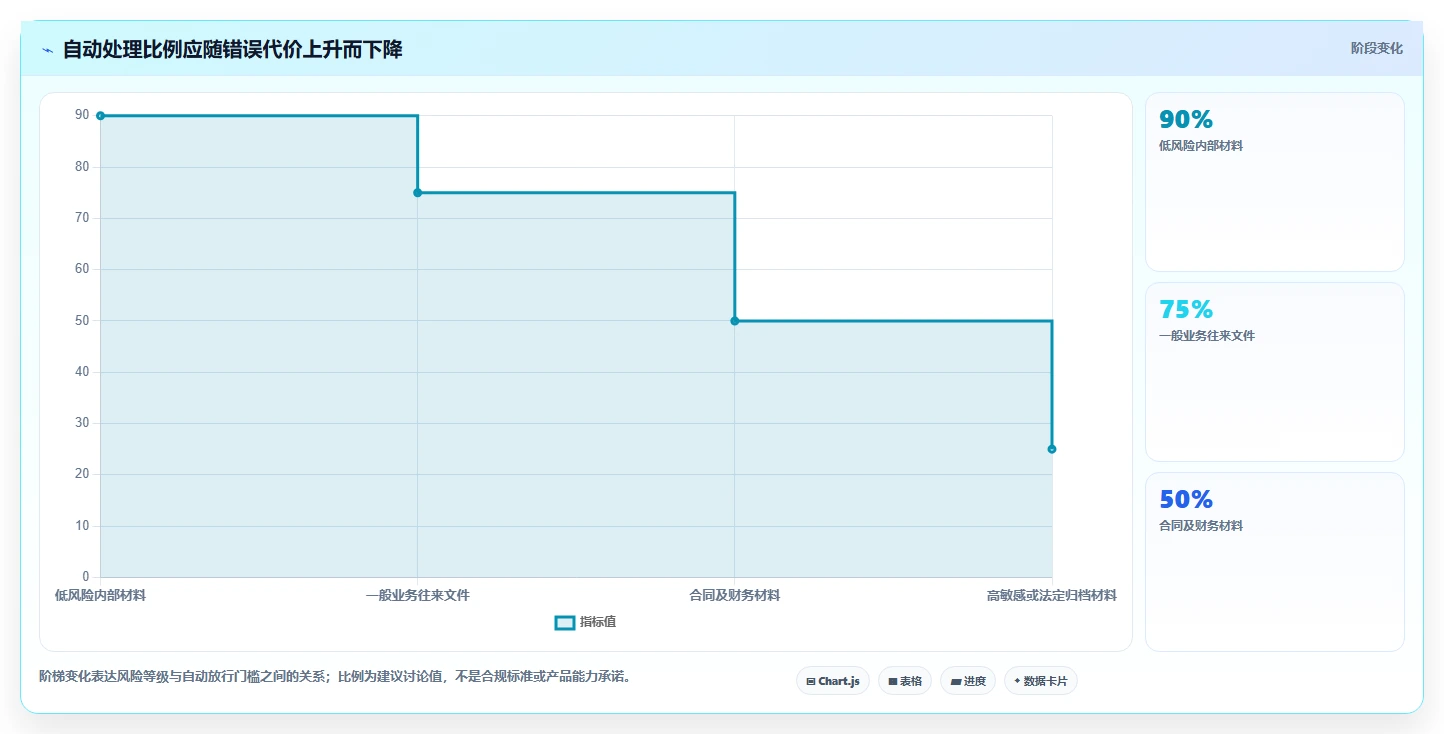
Task: Click the chart title 自动处理比例应随错误代价上升而下降
Action: click(233, 49)
